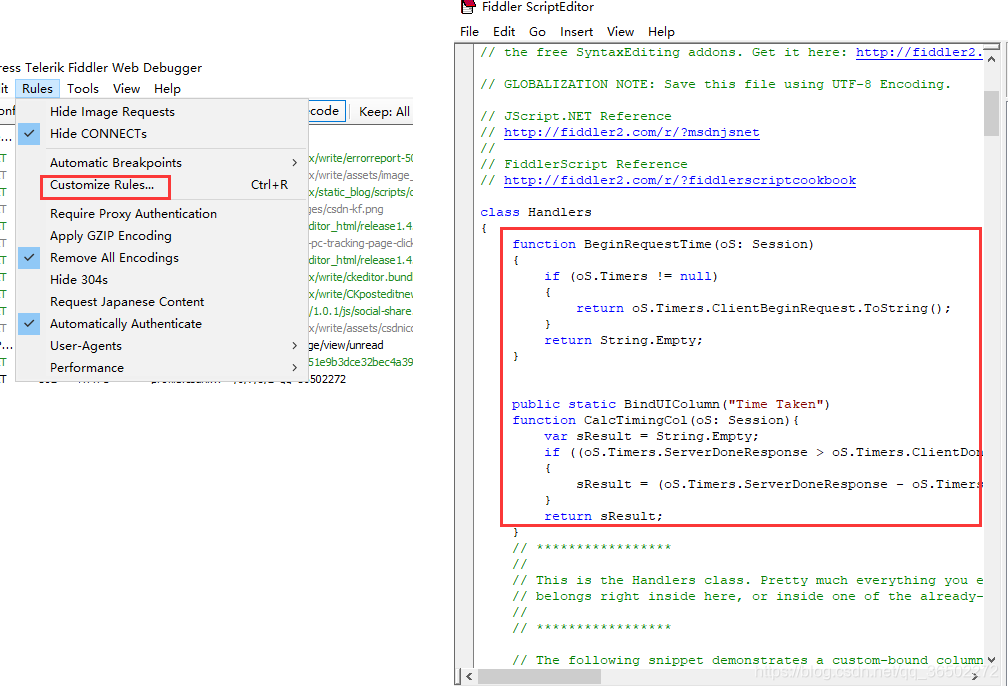Enable the Hide 304s rule

(x=162, y=280)
